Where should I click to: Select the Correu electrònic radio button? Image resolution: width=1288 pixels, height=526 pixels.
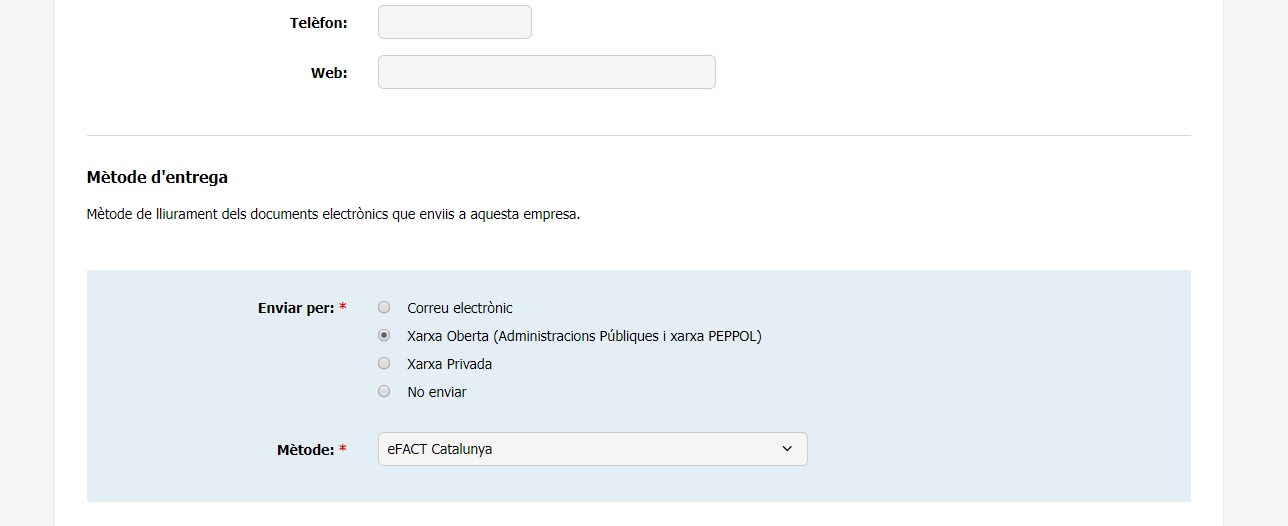tap(384, 307)
